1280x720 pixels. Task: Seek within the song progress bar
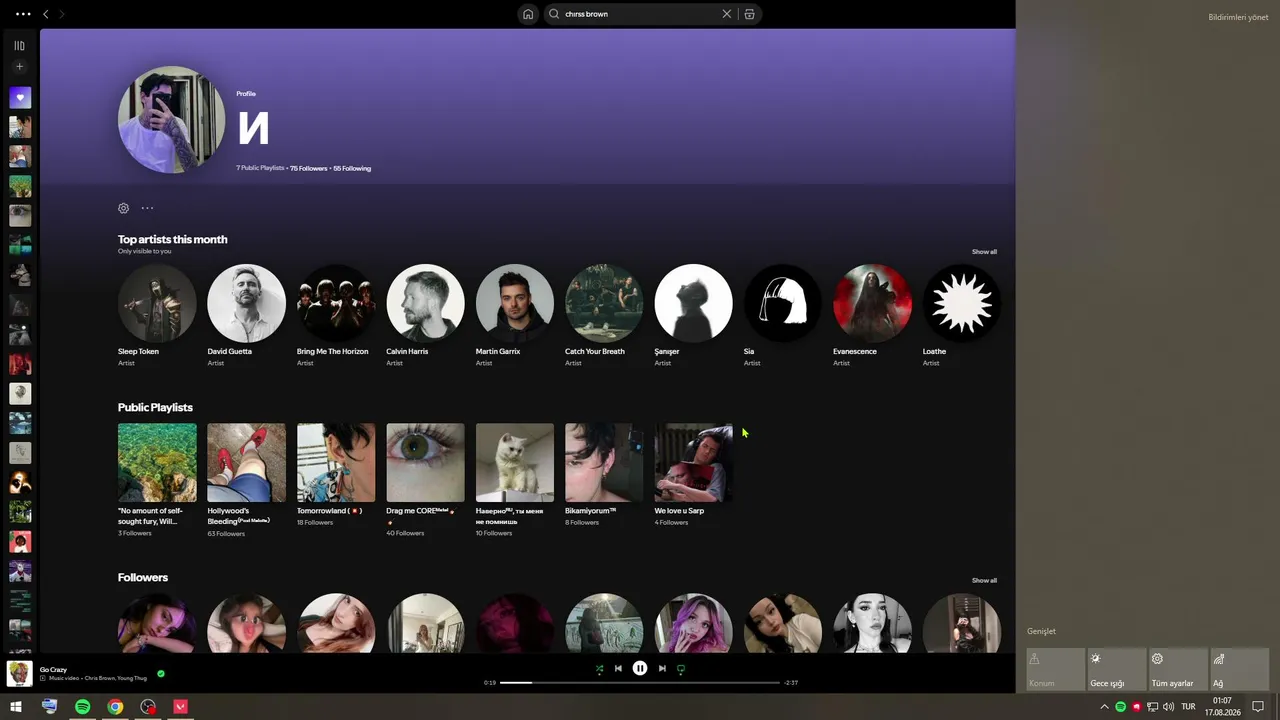click(x=640, y=683)
